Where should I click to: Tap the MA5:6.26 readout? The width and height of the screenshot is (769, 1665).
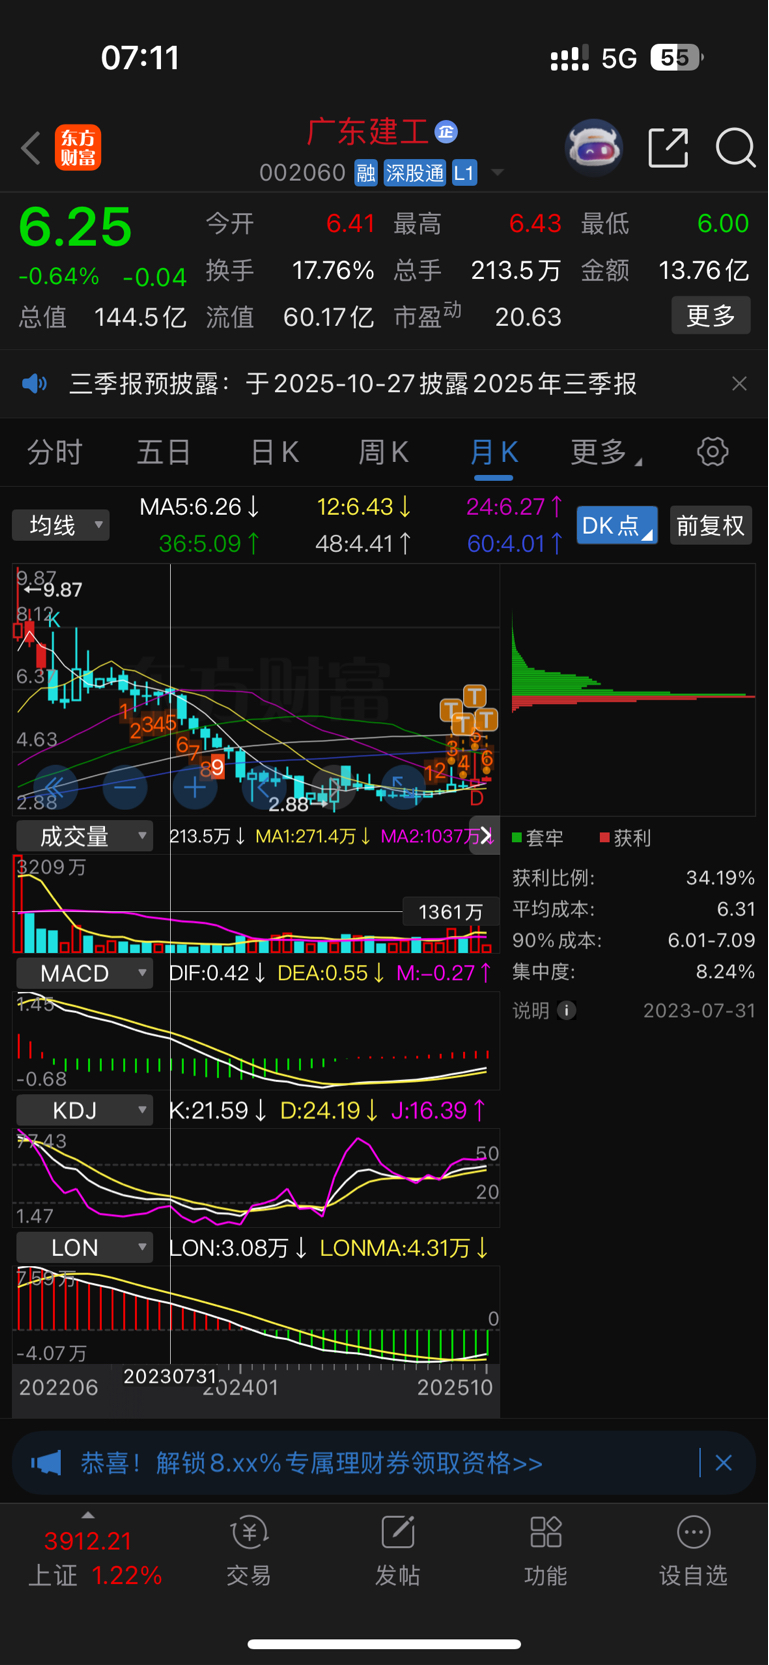pyautogui.click(x=199, y=507)
